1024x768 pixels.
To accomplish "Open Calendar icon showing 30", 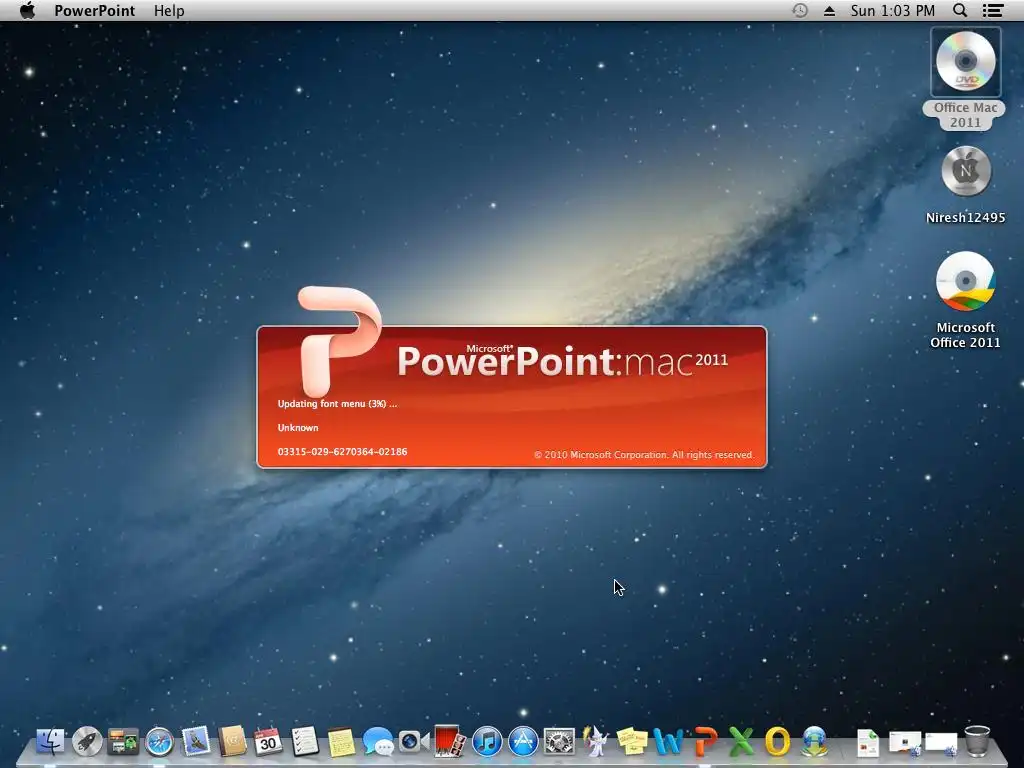I will [x=268, y=742].
